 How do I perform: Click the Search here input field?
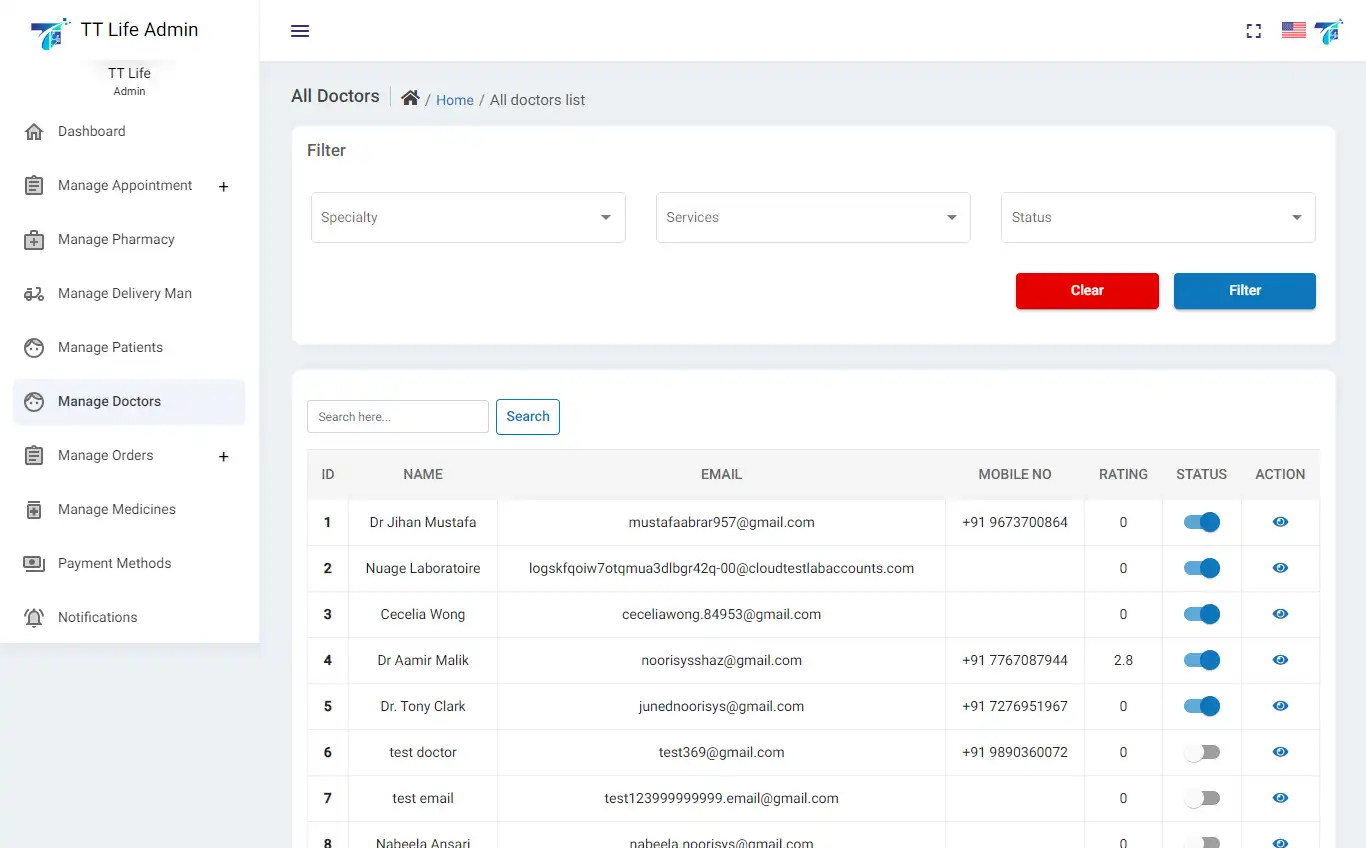coord(397,417)
